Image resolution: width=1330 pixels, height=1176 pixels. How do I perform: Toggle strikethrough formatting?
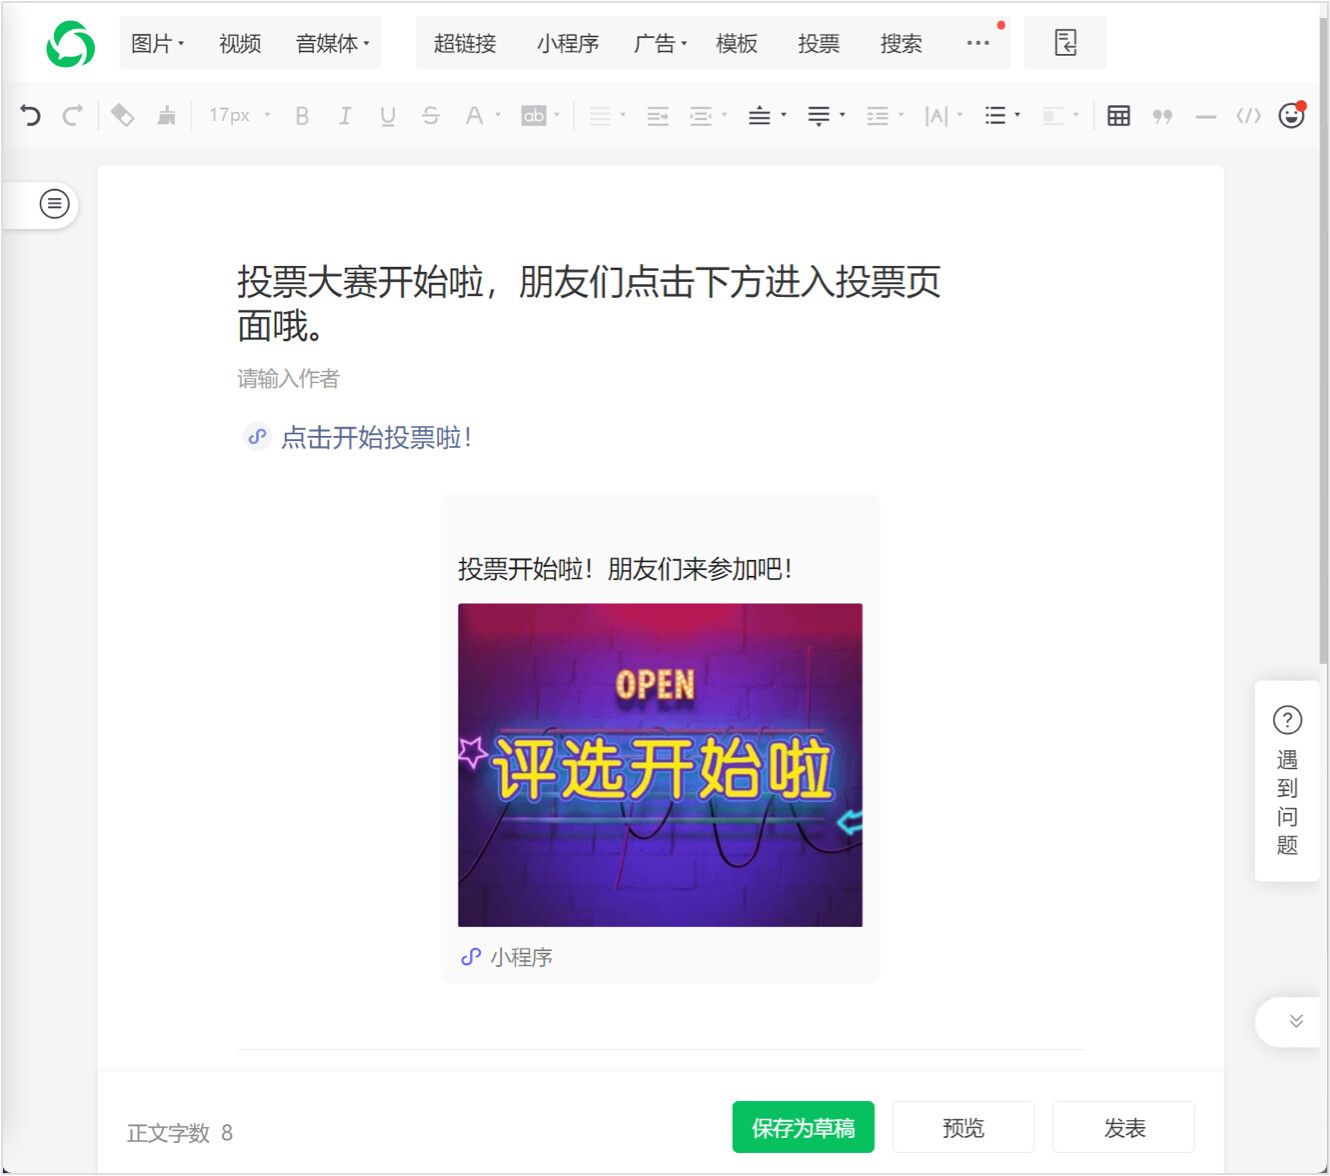point(431,116)
